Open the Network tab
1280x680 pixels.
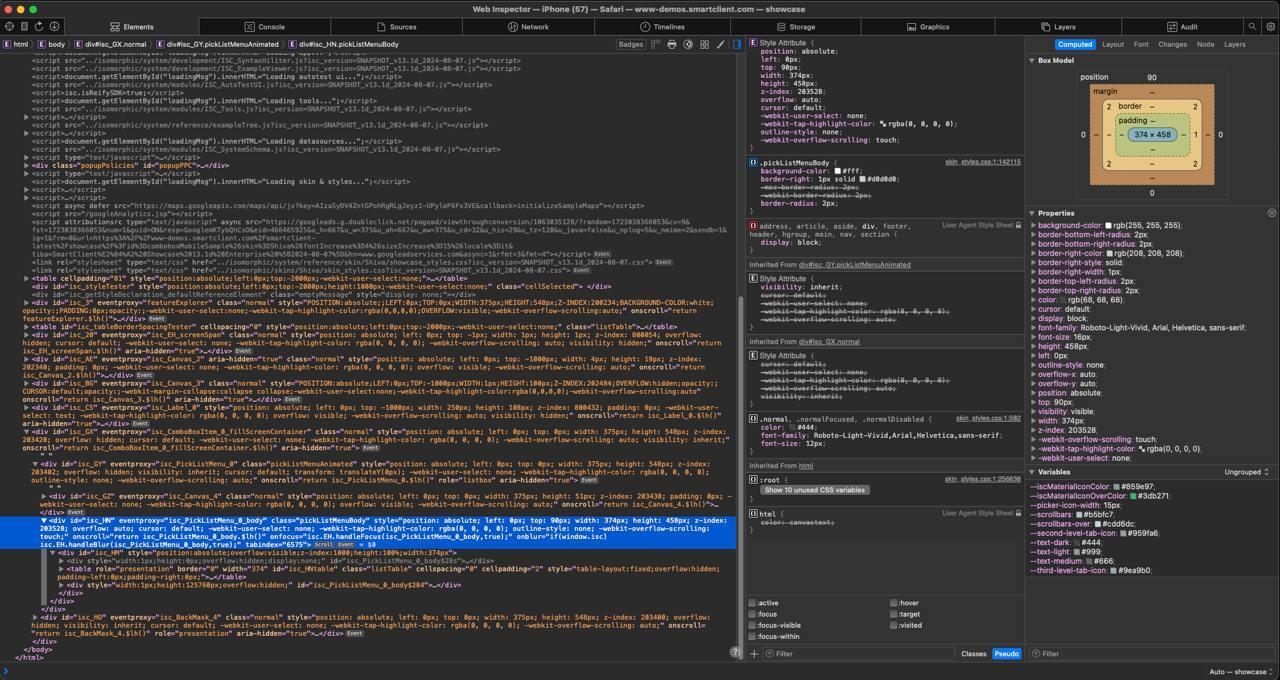tap(529, 27)
